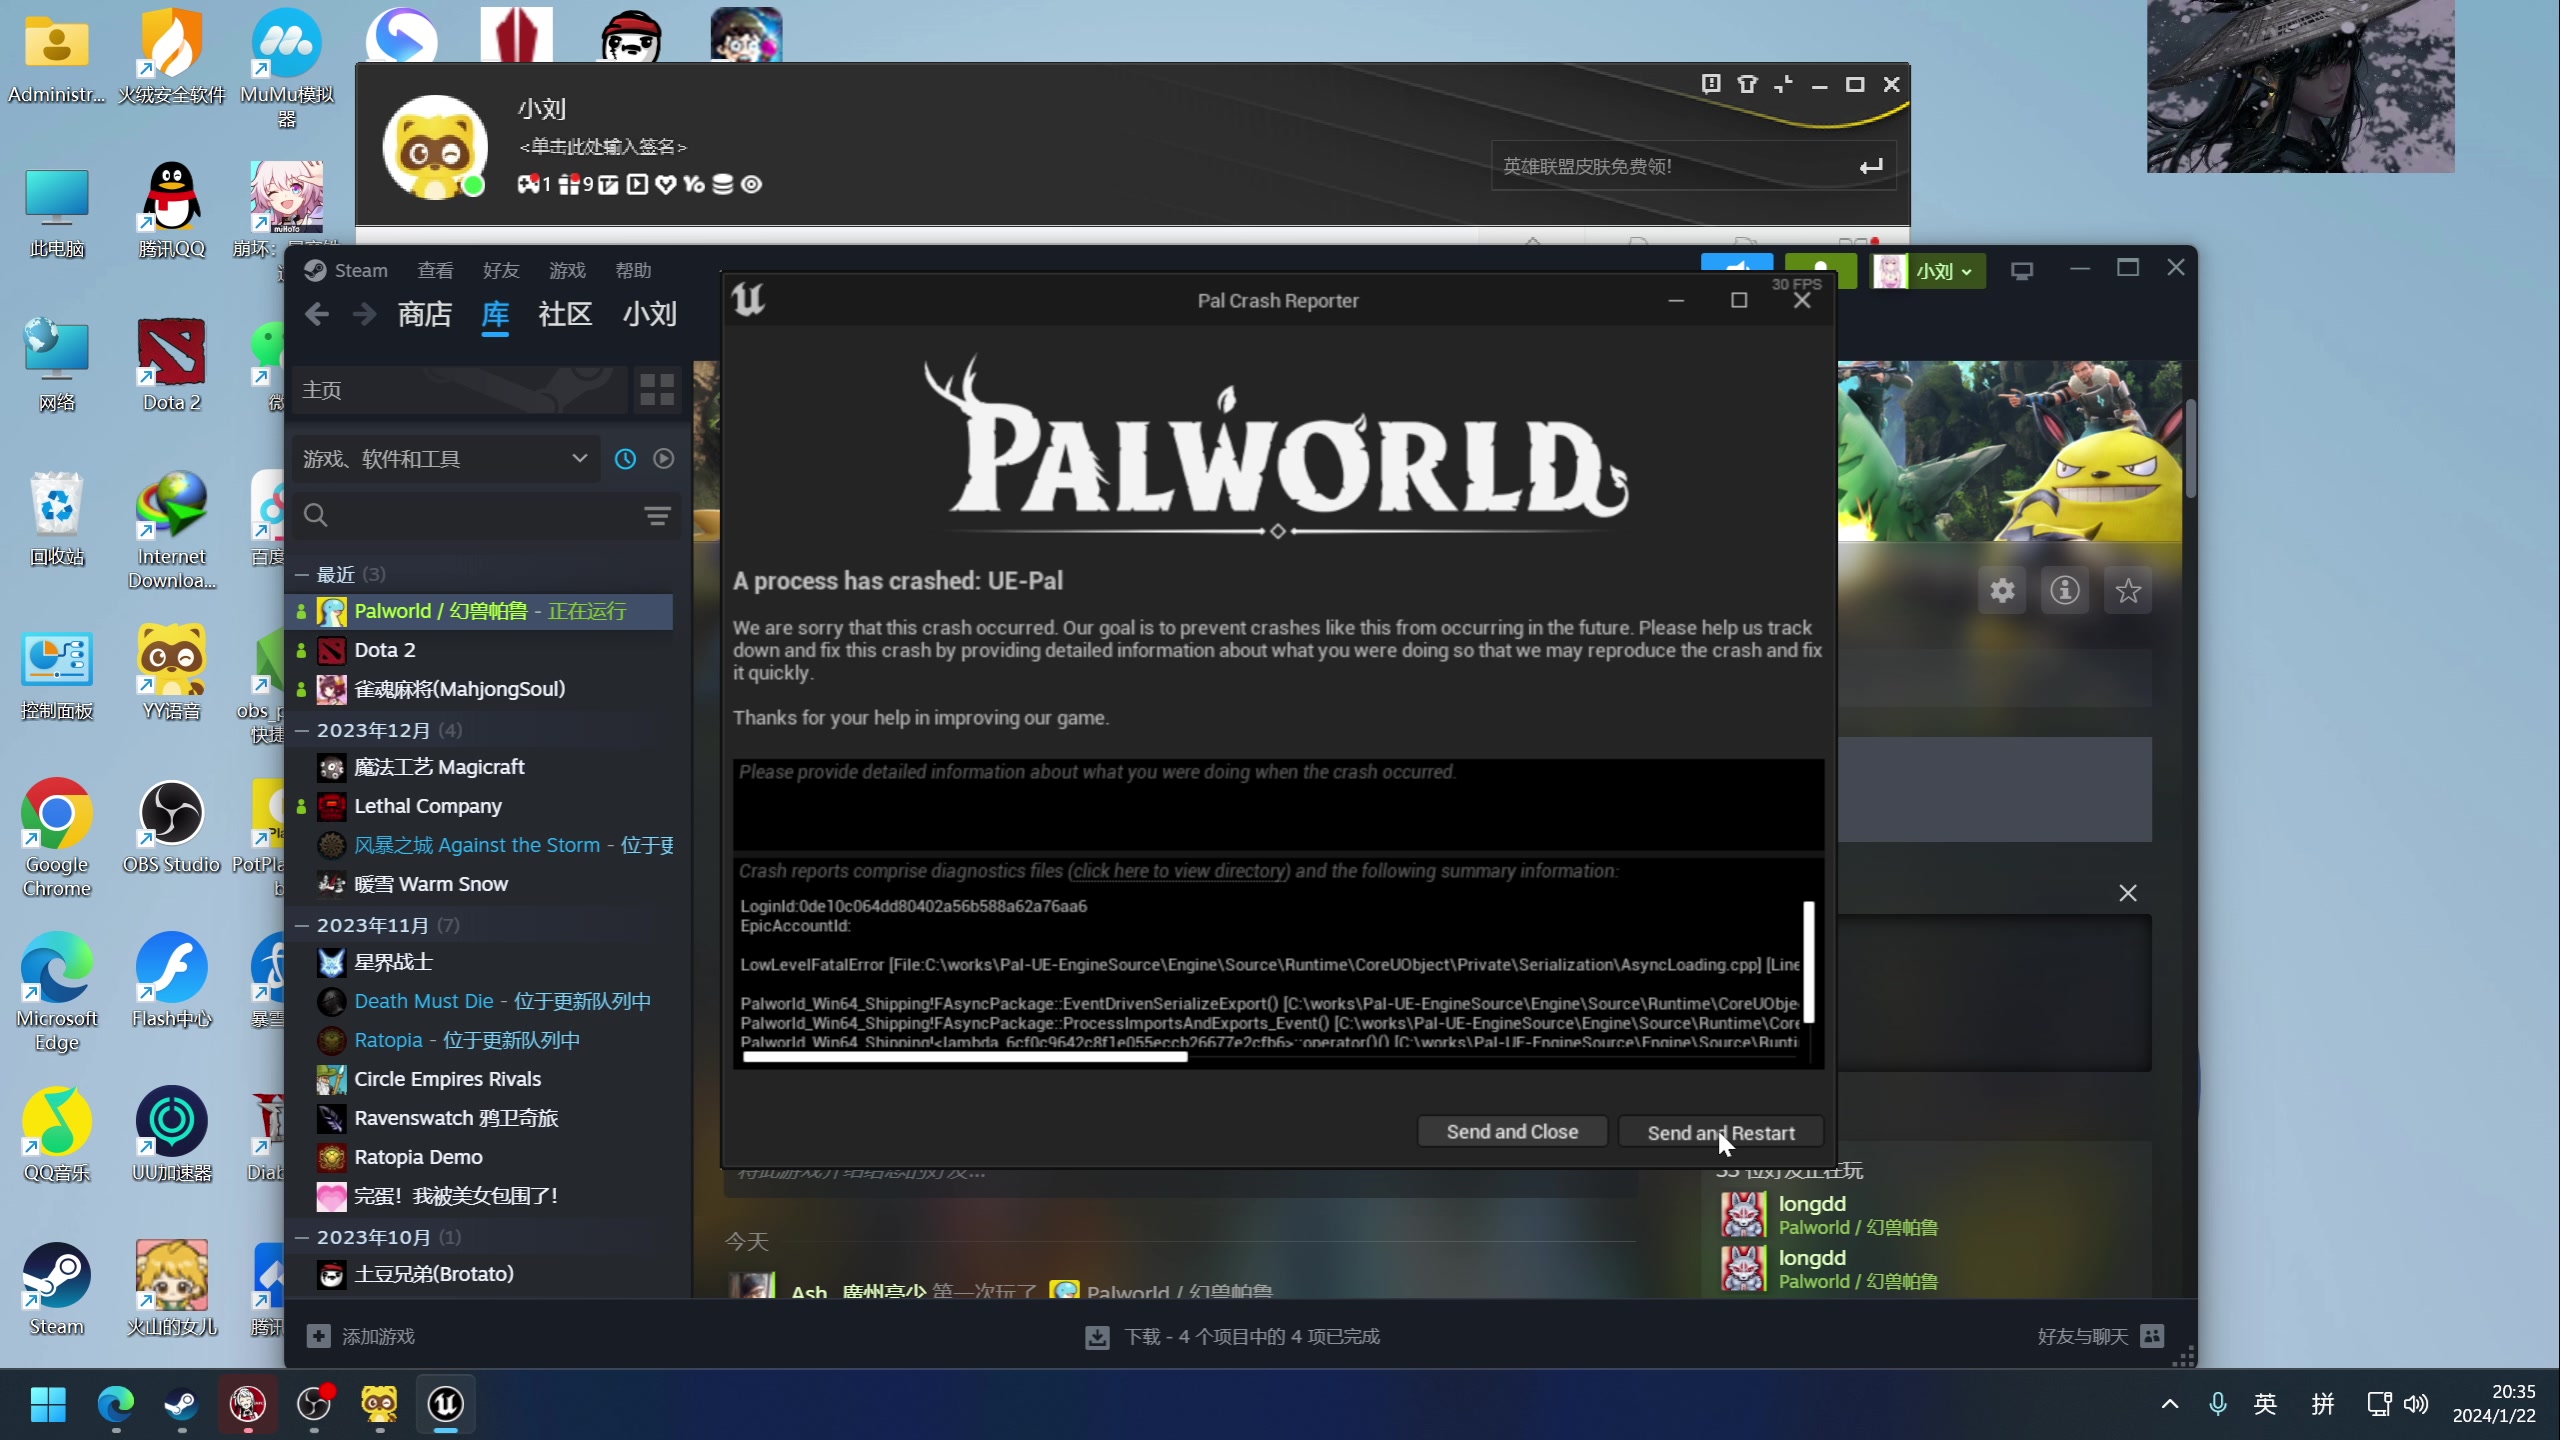This screenshot has height=1440, width=2560.
Task: Open Steam library grid view icon
Action: click(657, 390)
